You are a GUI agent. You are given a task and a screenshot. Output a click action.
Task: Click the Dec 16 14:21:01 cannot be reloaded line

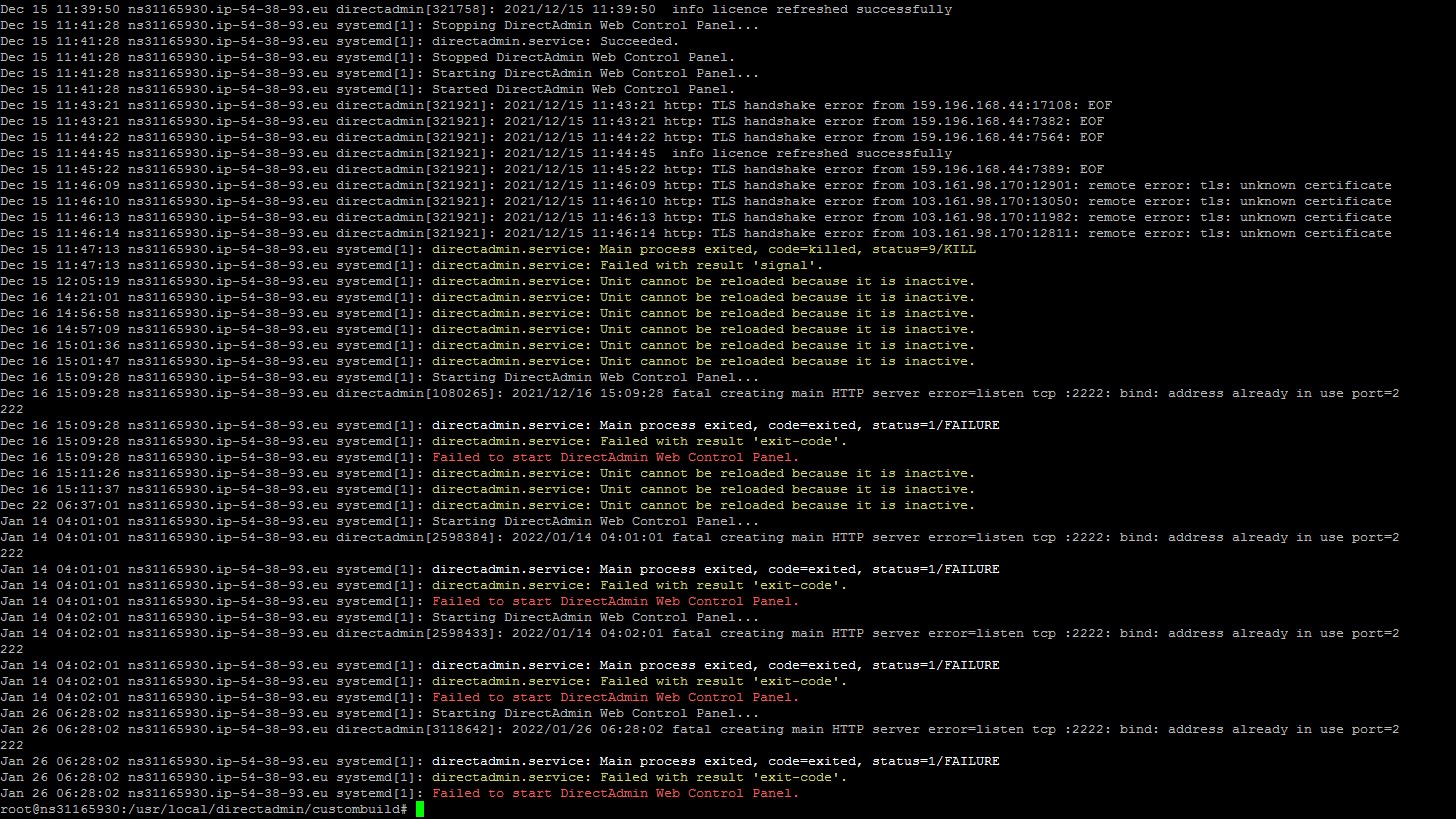[488, 297]
